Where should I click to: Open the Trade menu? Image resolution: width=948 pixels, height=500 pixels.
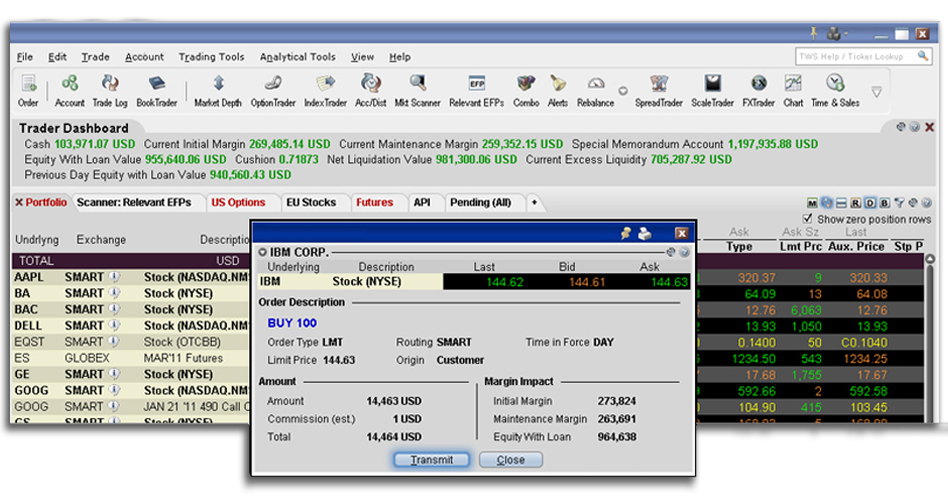click(x=96, y=57)
